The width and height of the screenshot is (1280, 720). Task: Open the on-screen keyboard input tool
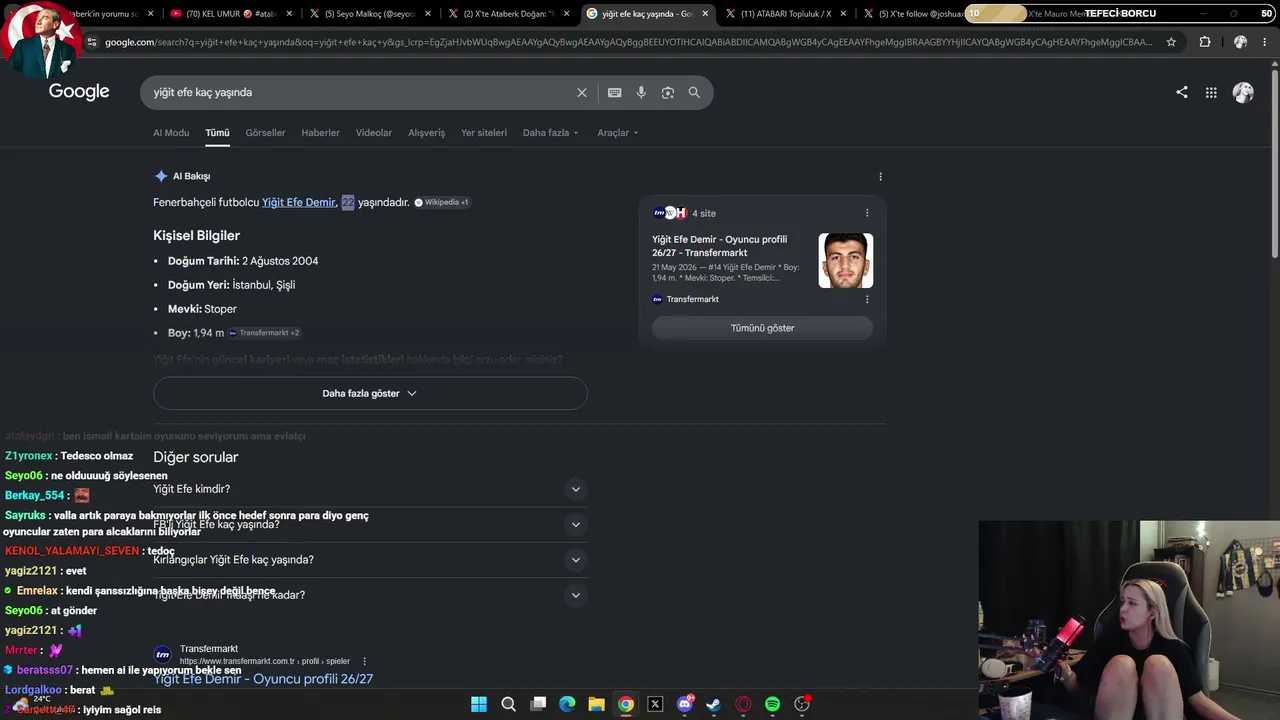614,92
